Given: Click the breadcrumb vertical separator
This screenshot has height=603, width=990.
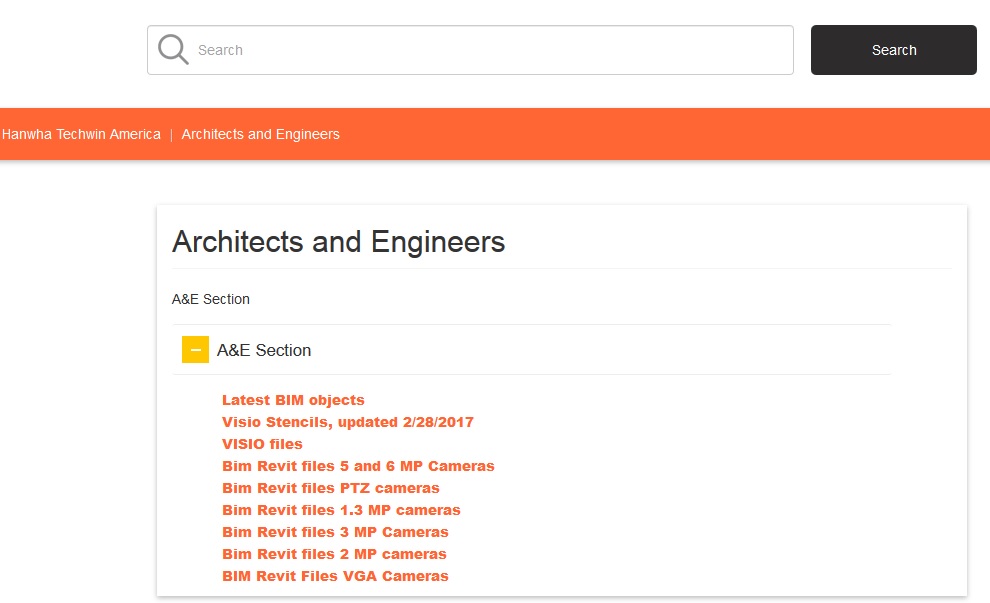Looking at the screenshot, I should (171, 134).
